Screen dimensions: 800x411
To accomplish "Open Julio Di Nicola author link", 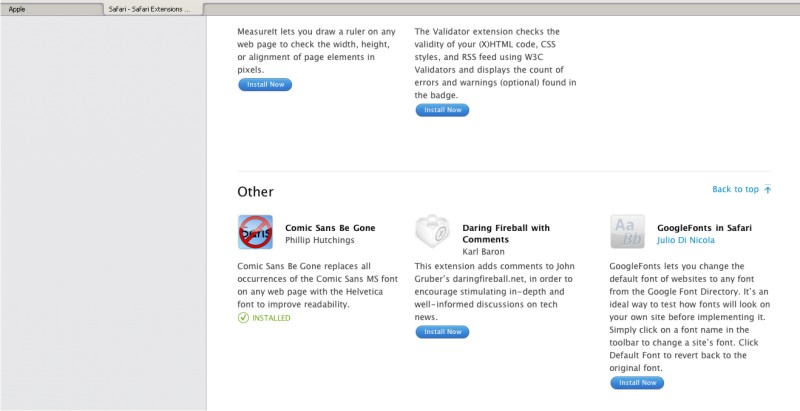I will (x=686, y=240).
